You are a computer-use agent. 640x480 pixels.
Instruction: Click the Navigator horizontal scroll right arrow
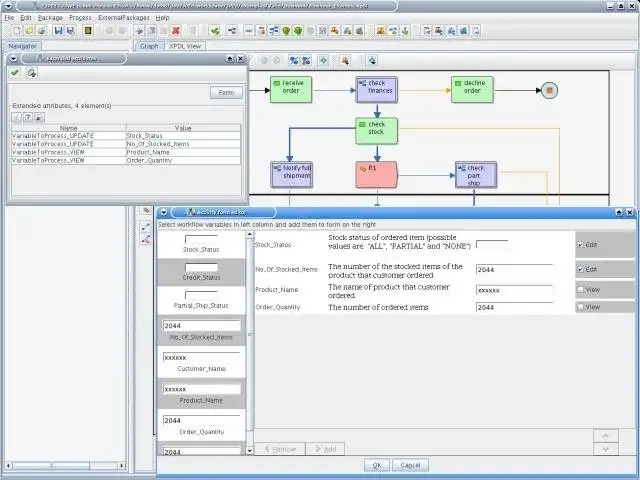pyautogui.click(x=121, y=465)
